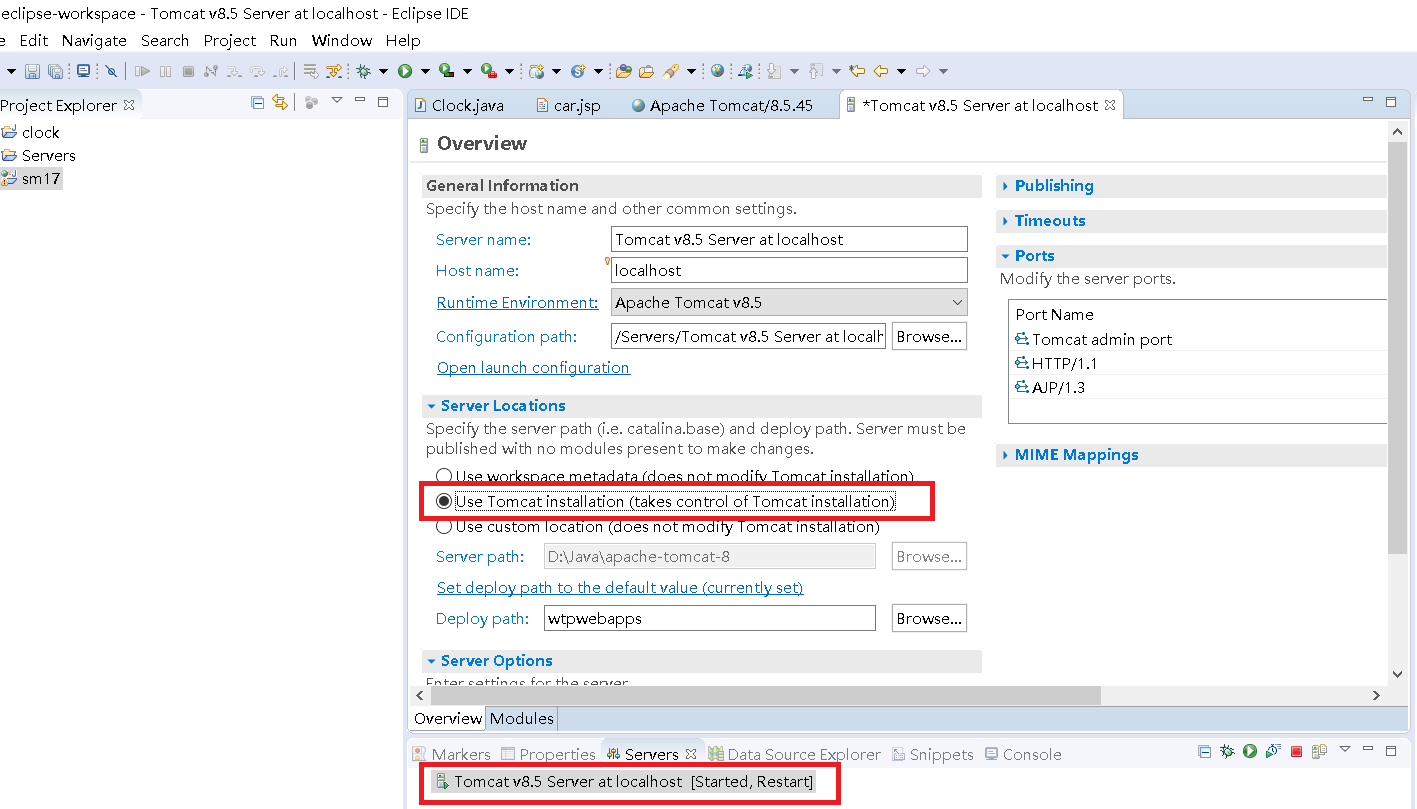Click the Next Annotation icon
Image resolution: width=1417 pixels, height=809 pixels.
[774, 71]
